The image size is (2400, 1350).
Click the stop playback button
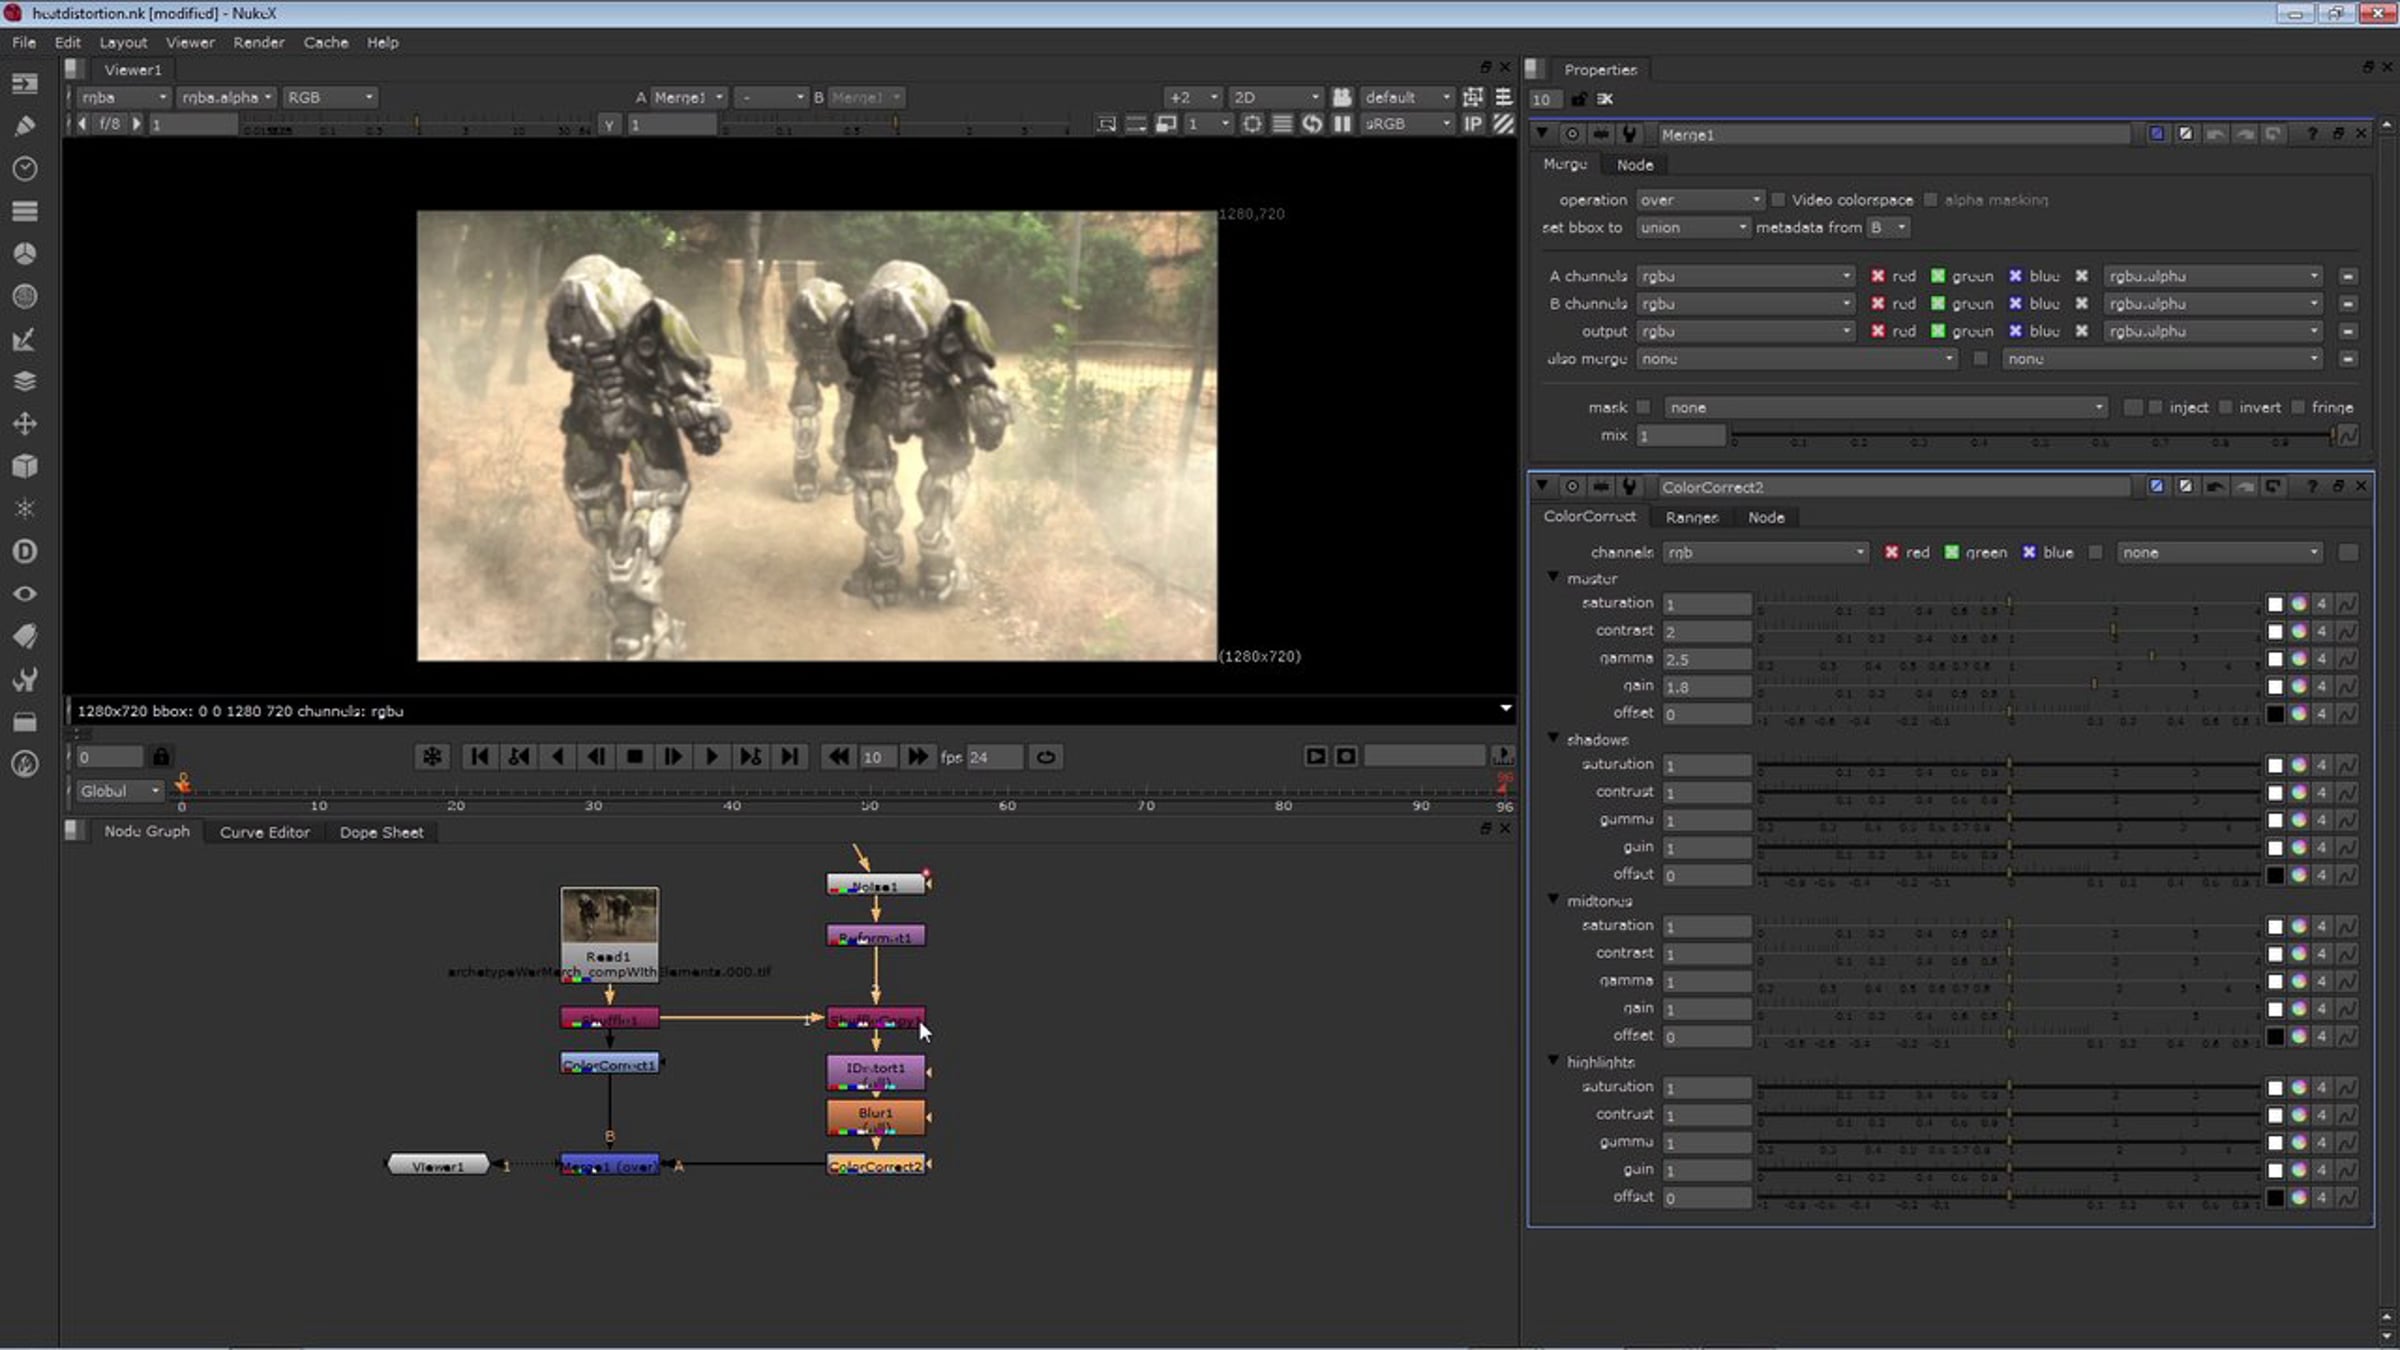(x=634, y=757)
